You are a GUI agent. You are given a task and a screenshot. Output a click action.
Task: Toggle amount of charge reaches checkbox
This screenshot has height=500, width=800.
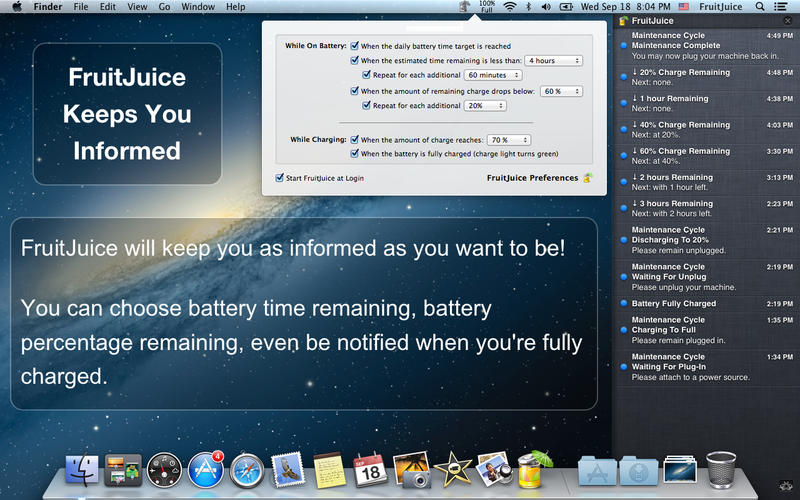click(x=355, y=139)
